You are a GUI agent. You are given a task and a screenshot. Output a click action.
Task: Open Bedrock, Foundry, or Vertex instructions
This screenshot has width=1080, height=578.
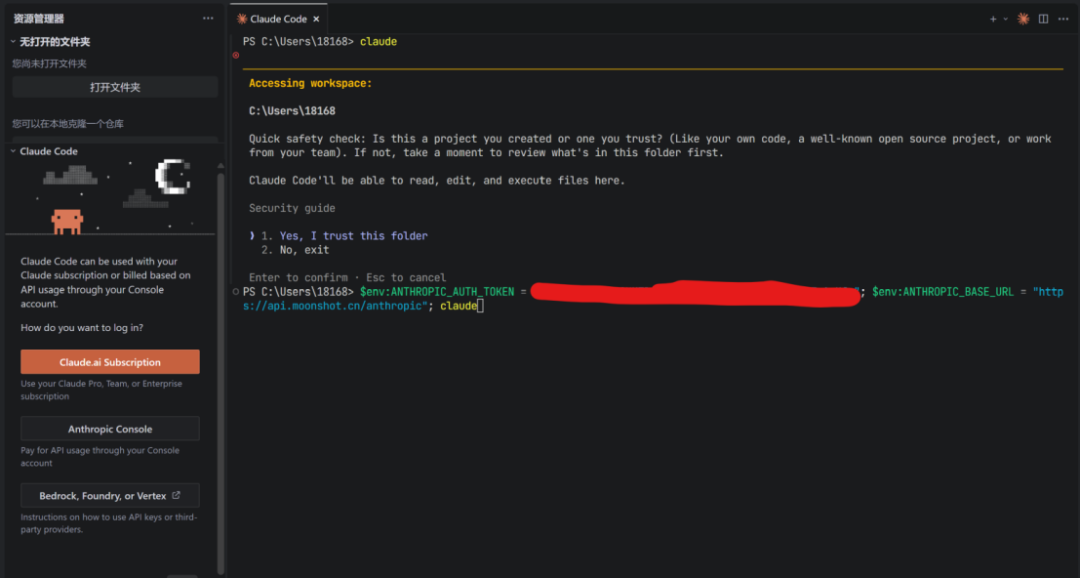click(x=110, y=495)
